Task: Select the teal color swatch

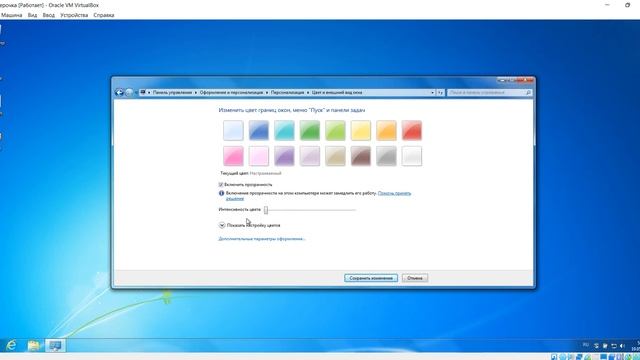Action: coord(284,130)
